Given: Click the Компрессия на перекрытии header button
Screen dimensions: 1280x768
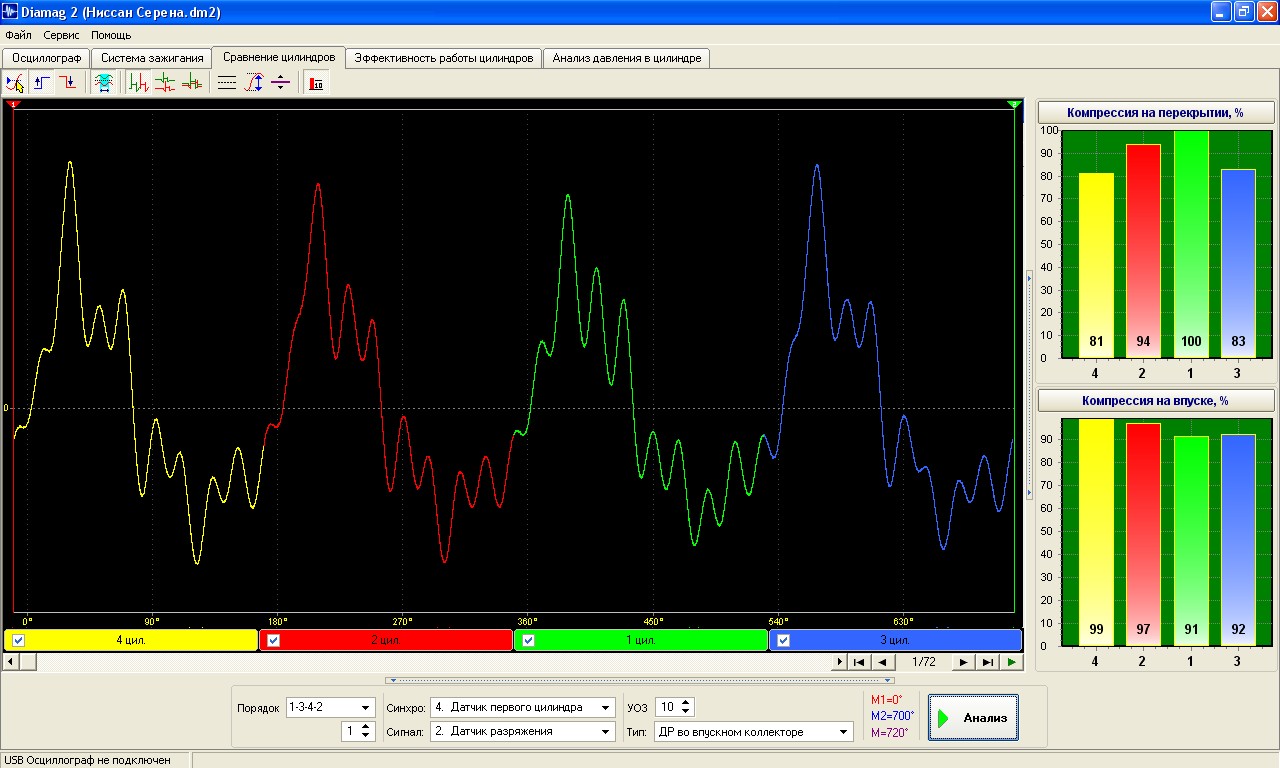Looking at the screenshot, I should click(1155, 112).
